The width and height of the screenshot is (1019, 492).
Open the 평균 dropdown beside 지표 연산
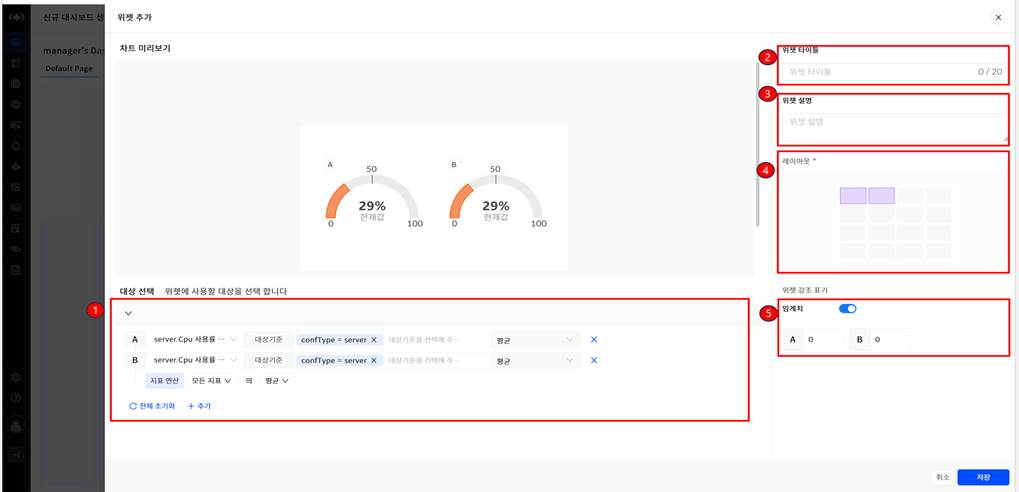276,381
